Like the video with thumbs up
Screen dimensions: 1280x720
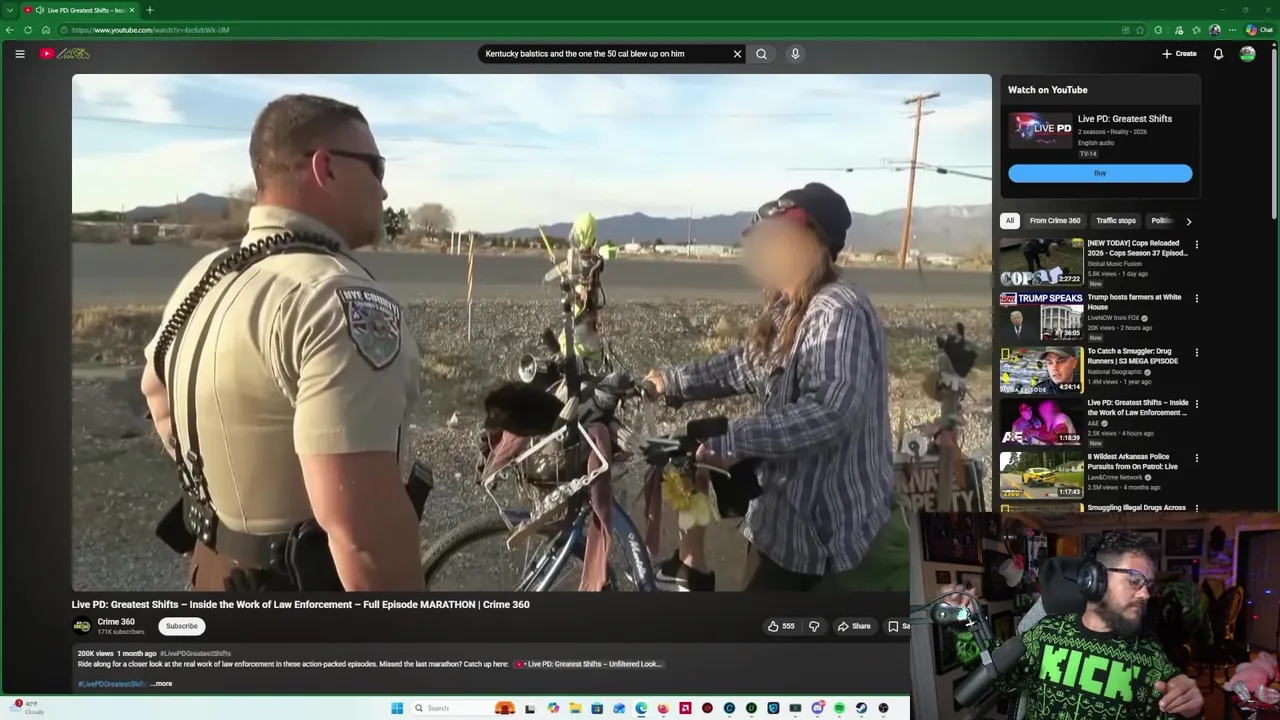pos(781,626)
